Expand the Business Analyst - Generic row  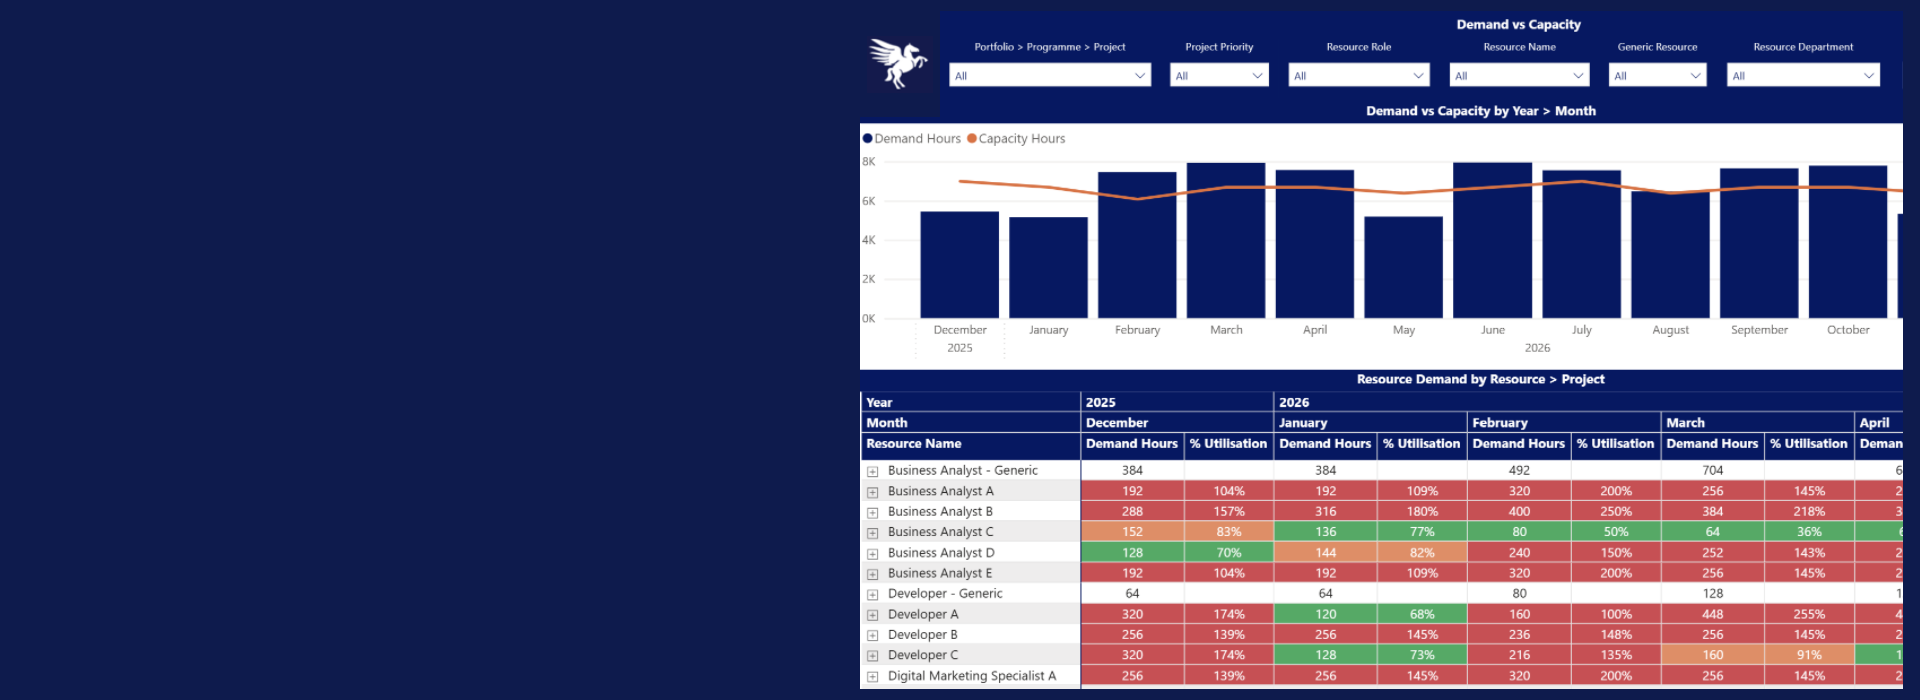(x=872, y=471)
